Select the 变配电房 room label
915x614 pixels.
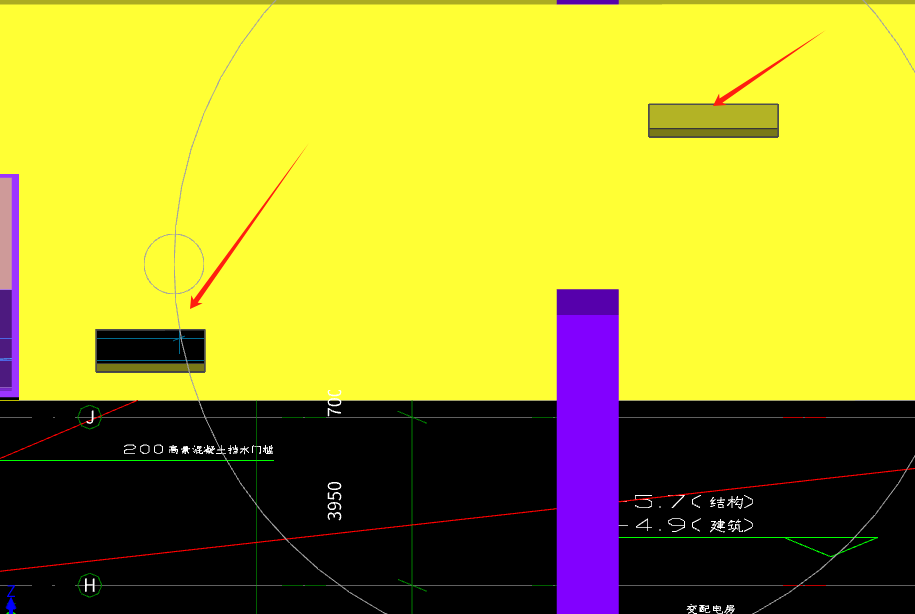pos(710,609)
